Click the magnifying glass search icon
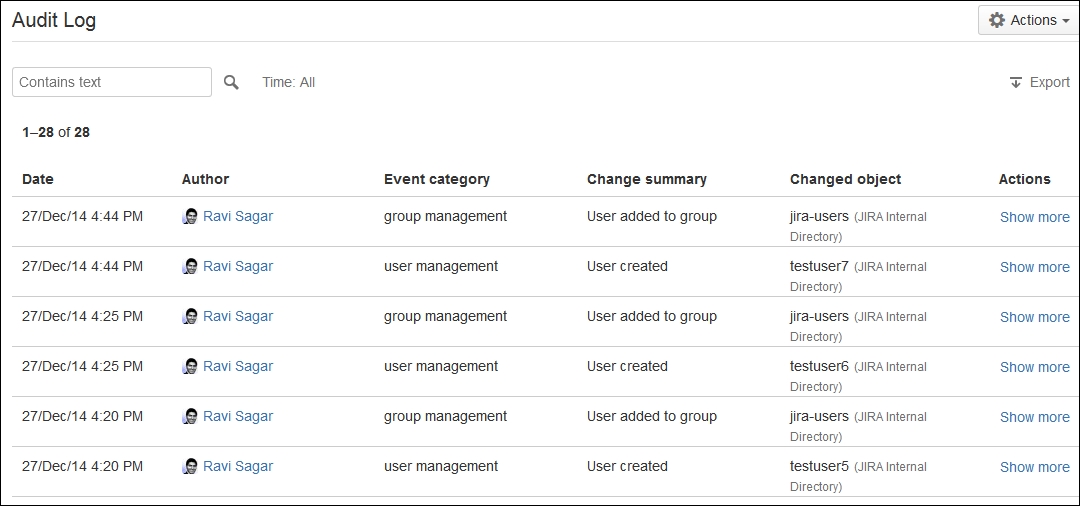Image resolution: width=1080 pixels, height=506 pixels. (x=231, y=83)
